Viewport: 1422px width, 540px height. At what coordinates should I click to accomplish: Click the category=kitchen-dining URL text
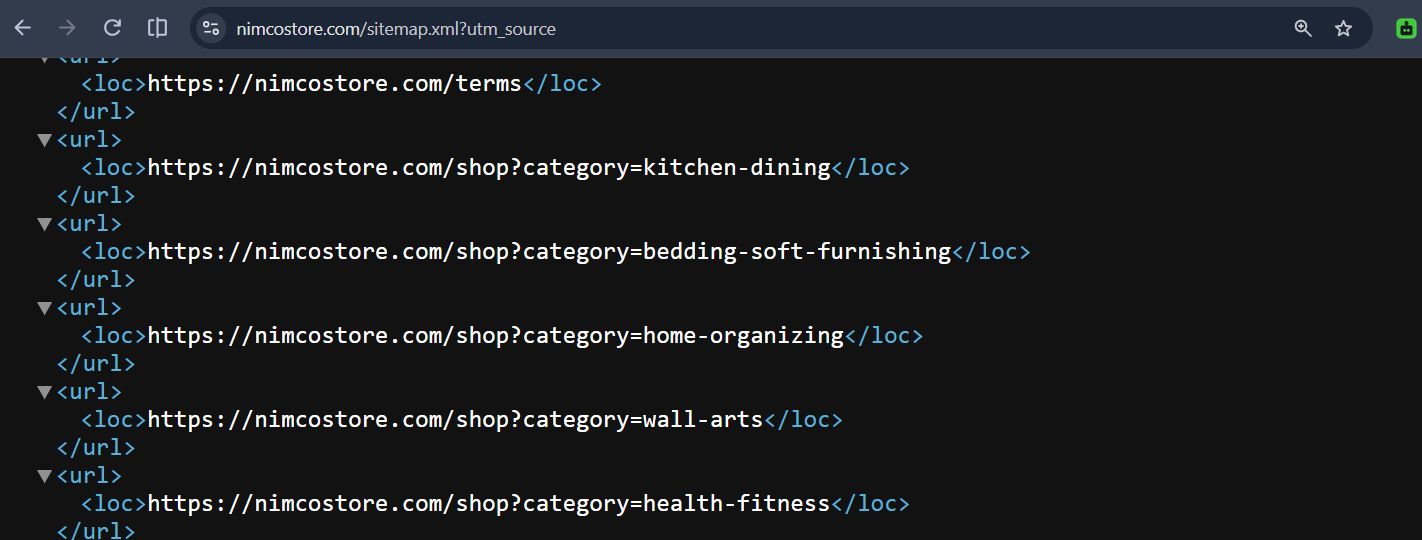(x=490, y=168)
